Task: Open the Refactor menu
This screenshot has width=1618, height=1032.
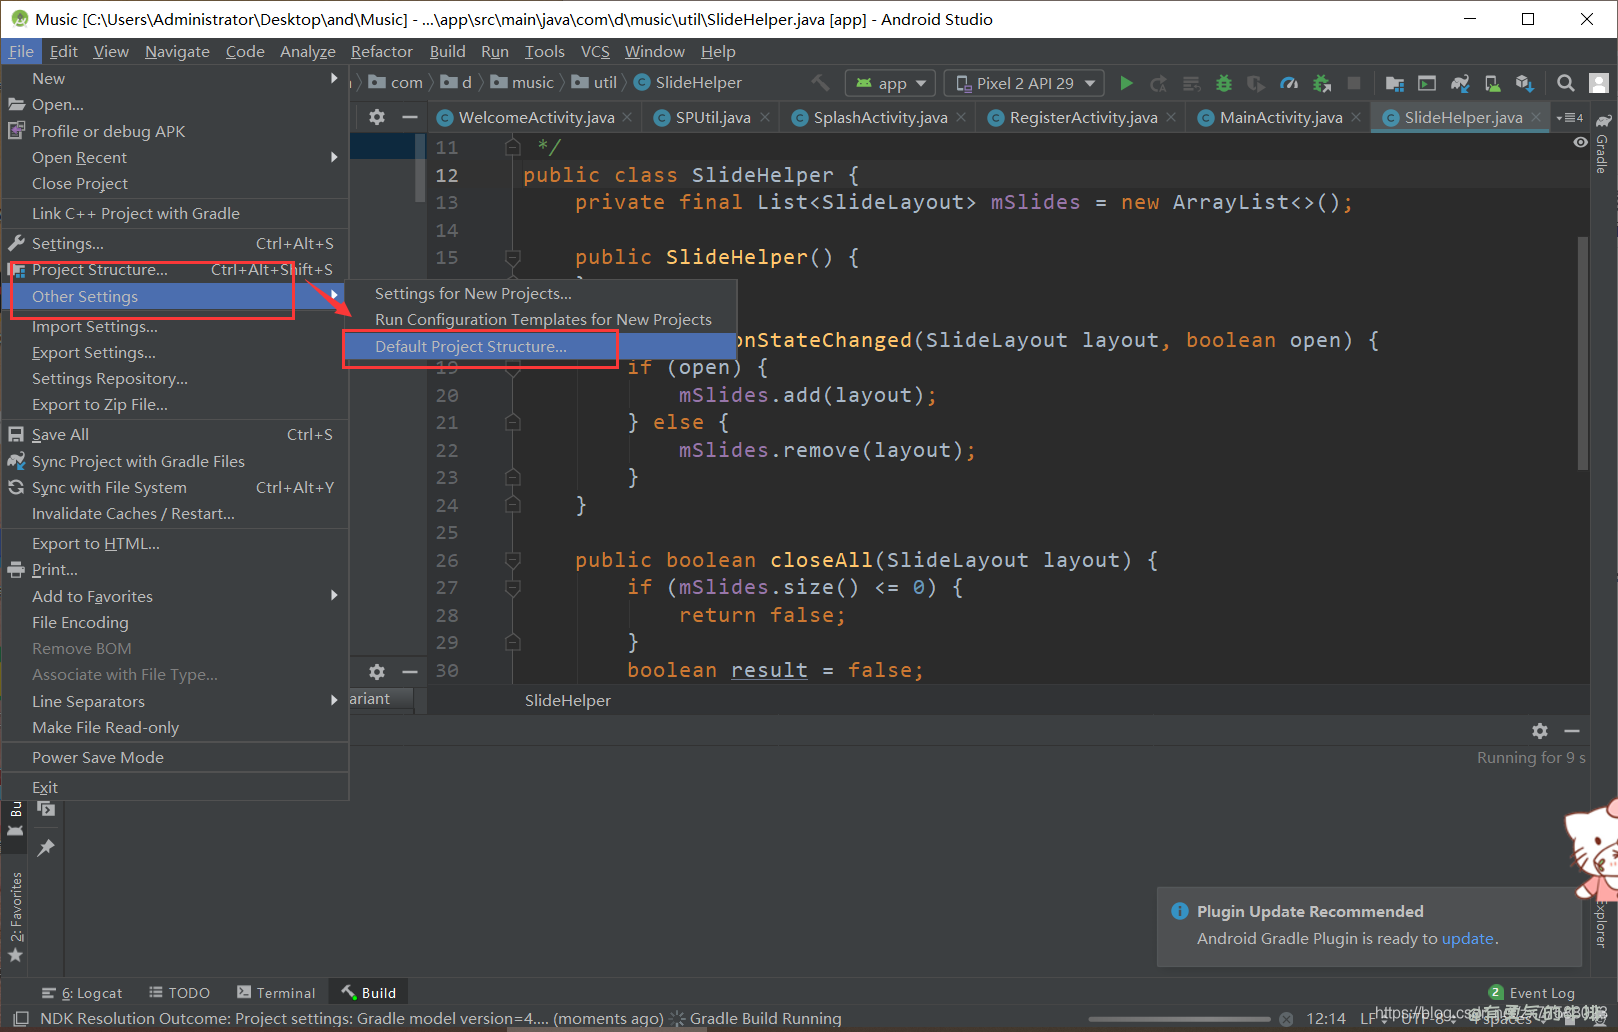Action: (381, 51)
